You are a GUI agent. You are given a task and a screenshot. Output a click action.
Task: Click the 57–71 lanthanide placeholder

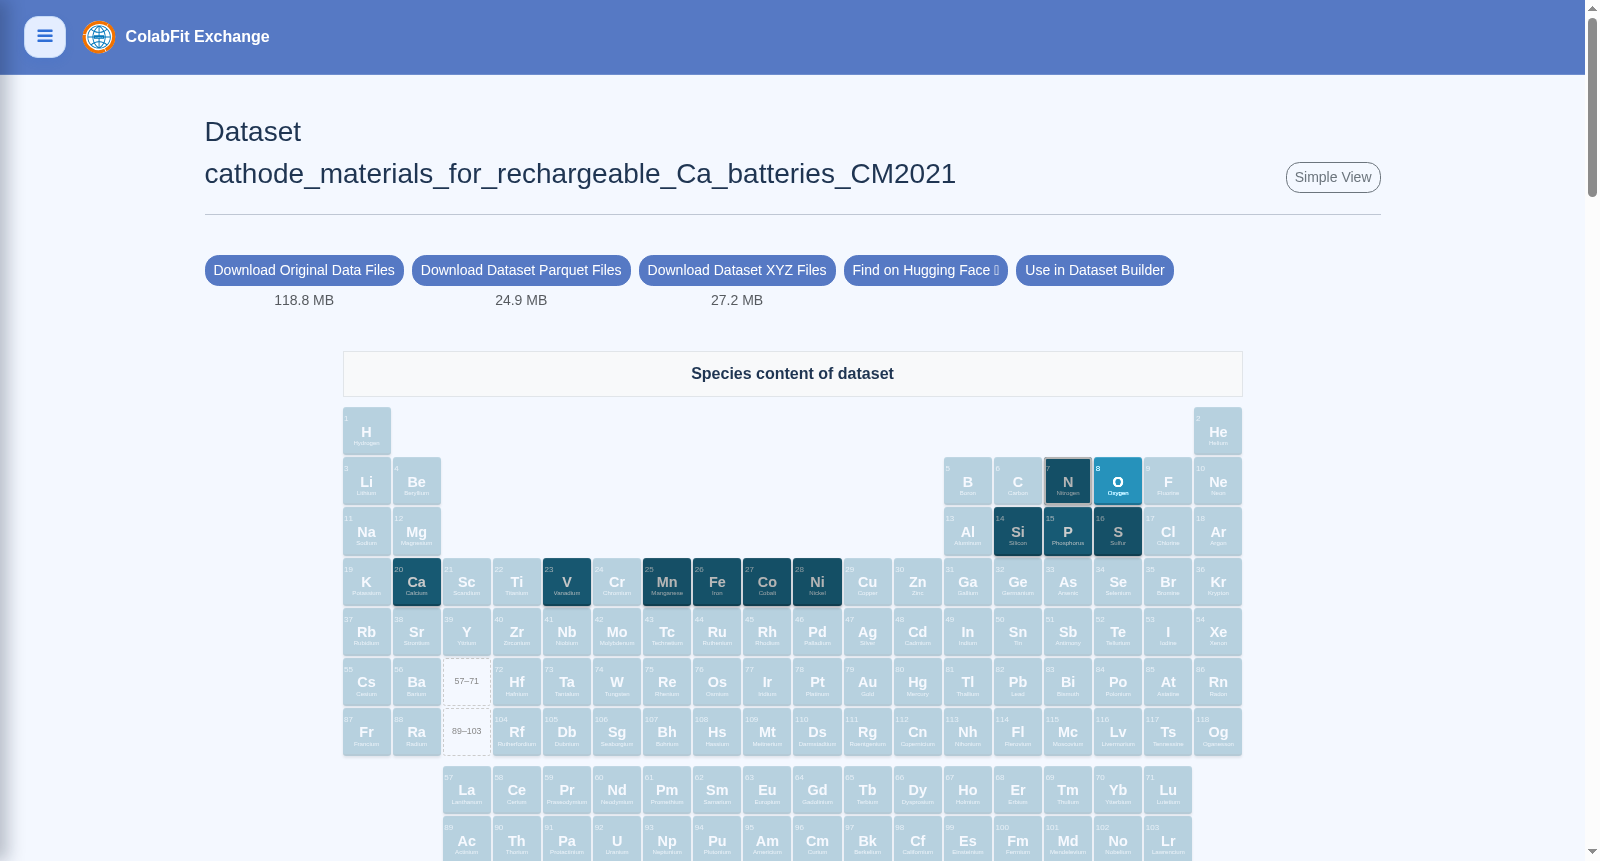[x=467, y=682]
